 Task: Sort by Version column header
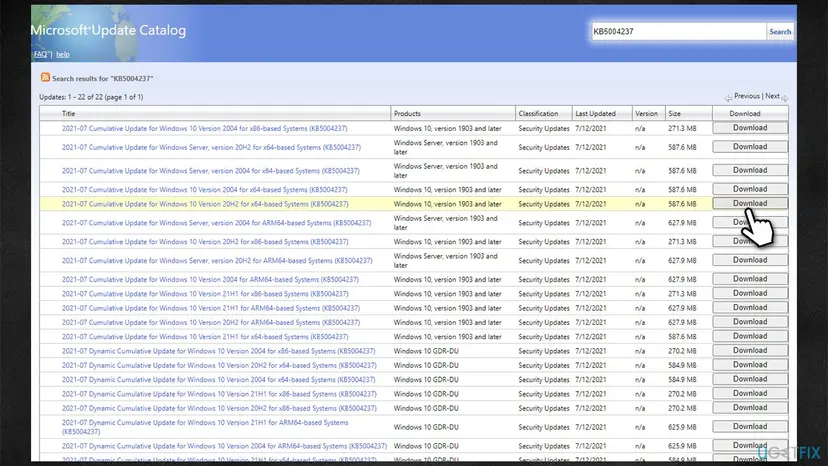click(x=646, y=114)
